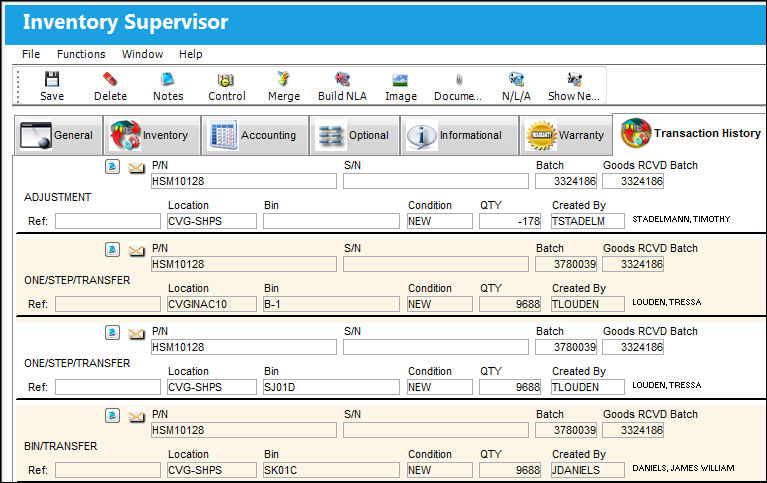Switch to the General tab
This screenshot has width=767, height=483.
click(58, 136)
